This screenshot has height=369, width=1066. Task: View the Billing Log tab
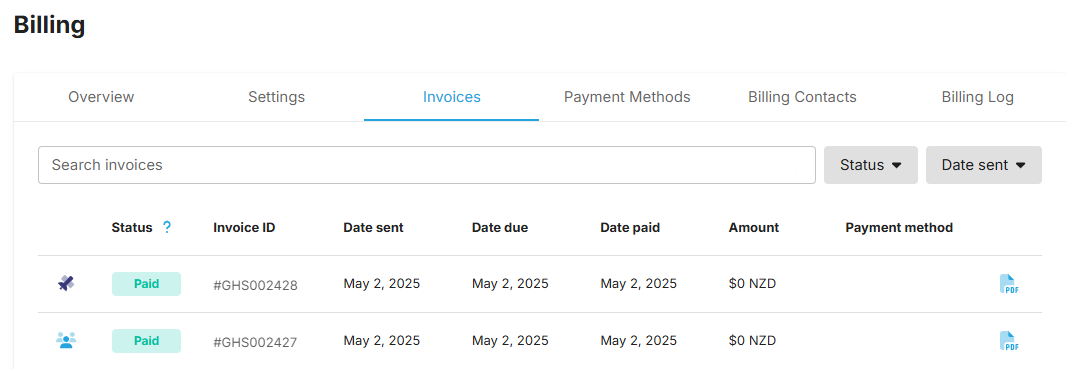pyautogui.click(x=978, y=97)
